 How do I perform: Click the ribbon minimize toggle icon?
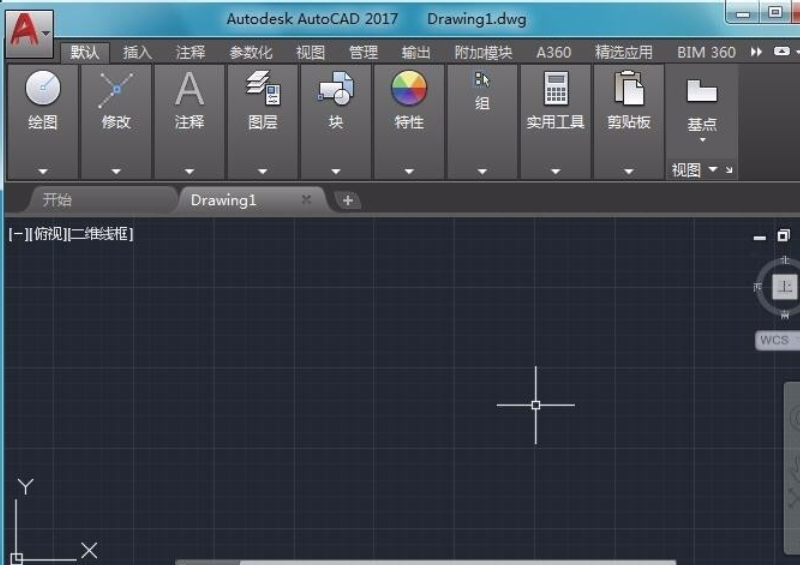782,52
